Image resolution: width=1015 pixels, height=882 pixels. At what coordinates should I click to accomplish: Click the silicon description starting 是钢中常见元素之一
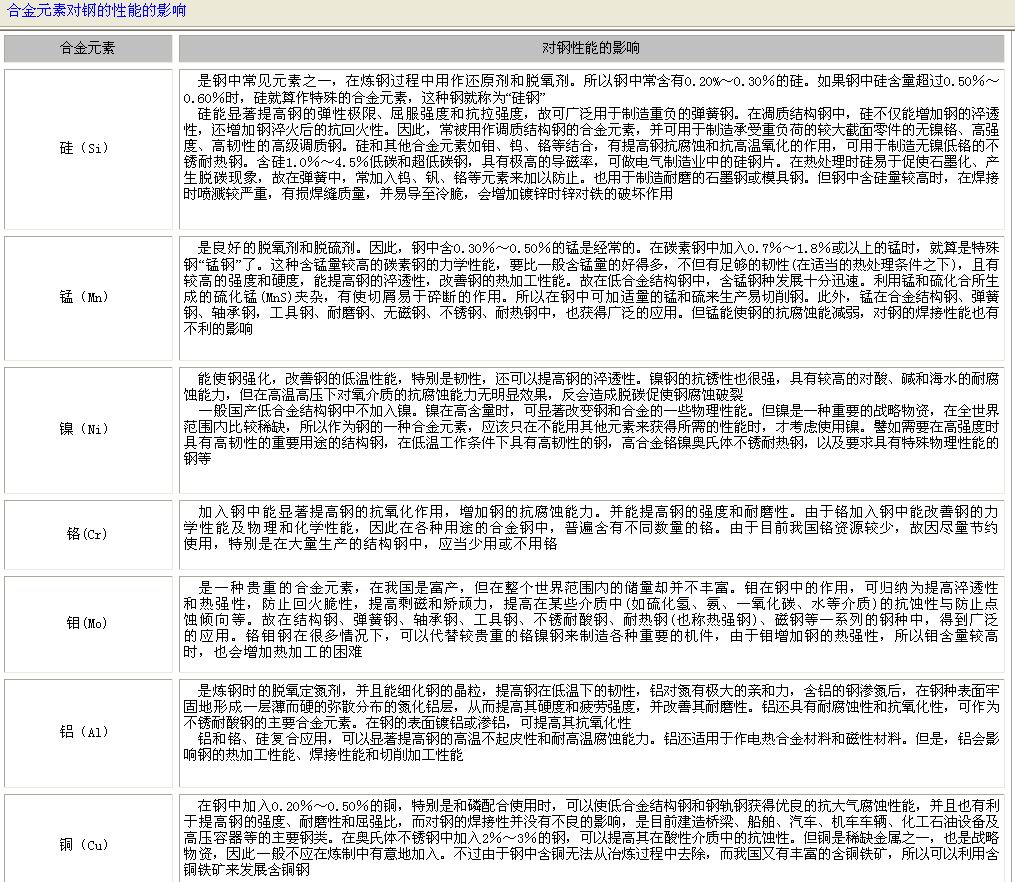pyautogui.click(x=592, y=149)
